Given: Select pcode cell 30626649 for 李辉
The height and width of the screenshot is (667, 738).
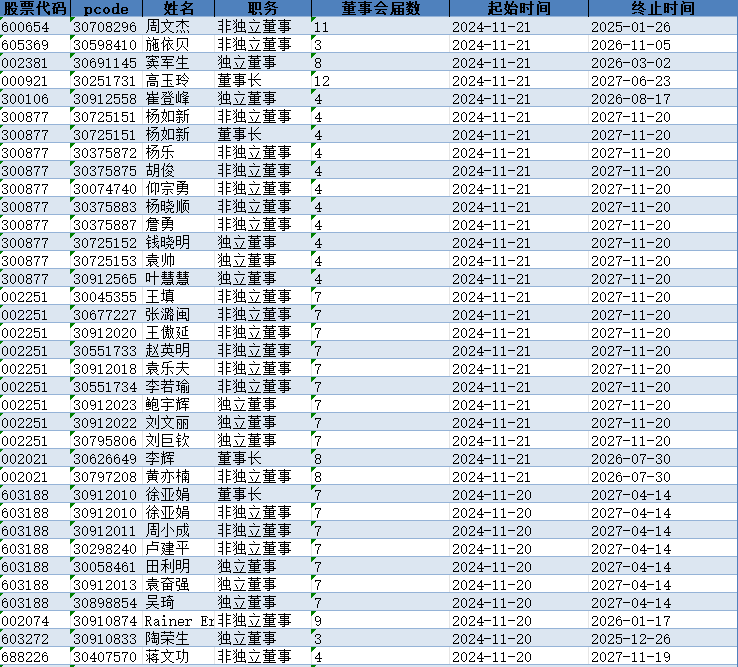Looking at the screenshot, I should pos(105,458).
